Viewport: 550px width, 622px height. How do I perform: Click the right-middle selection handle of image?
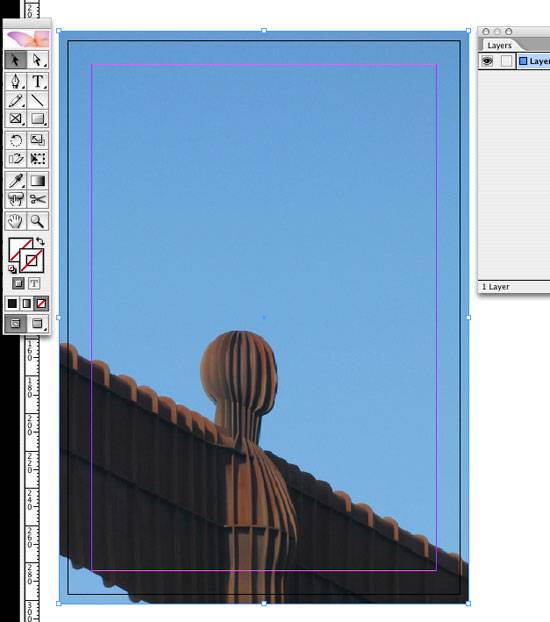(469, 317)
